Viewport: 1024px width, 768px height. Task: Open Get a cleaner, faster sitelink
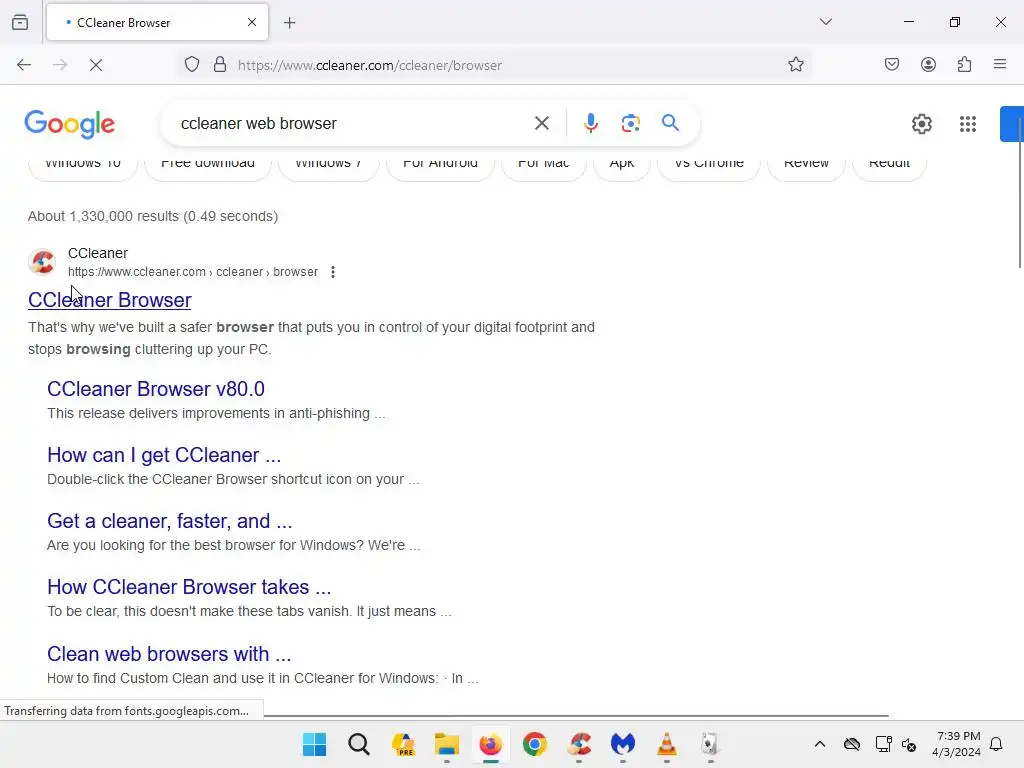point(169,520)
